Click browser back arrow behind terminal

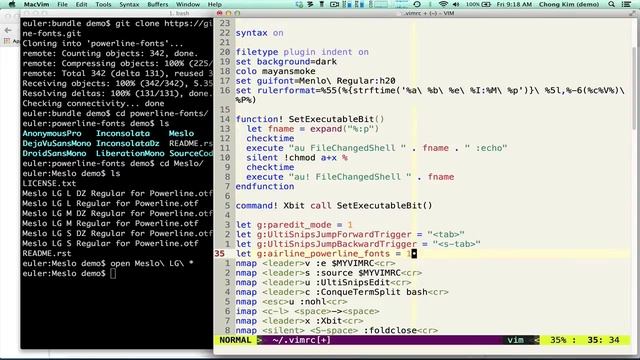pyautogui.click(x=8, y=30)
